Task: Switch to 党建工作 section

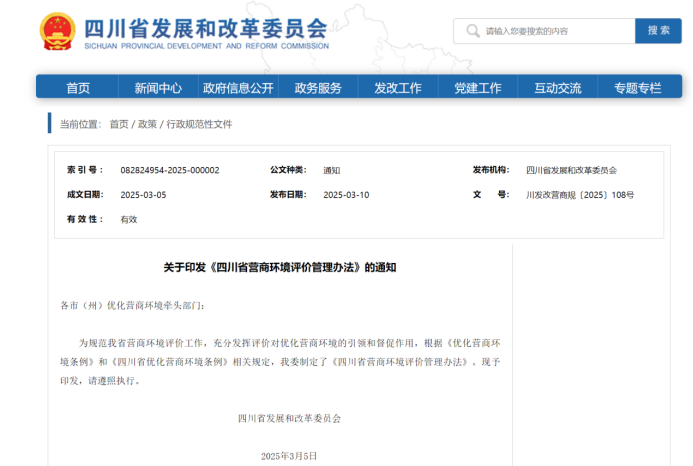Action: (x=478, y=88)
